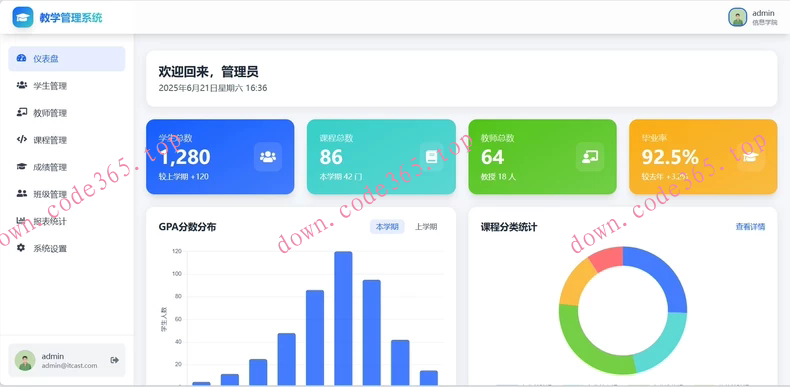Click the teacher icon on the 教师总数 card
Screen dimensions: 790x387
(589, 157)
